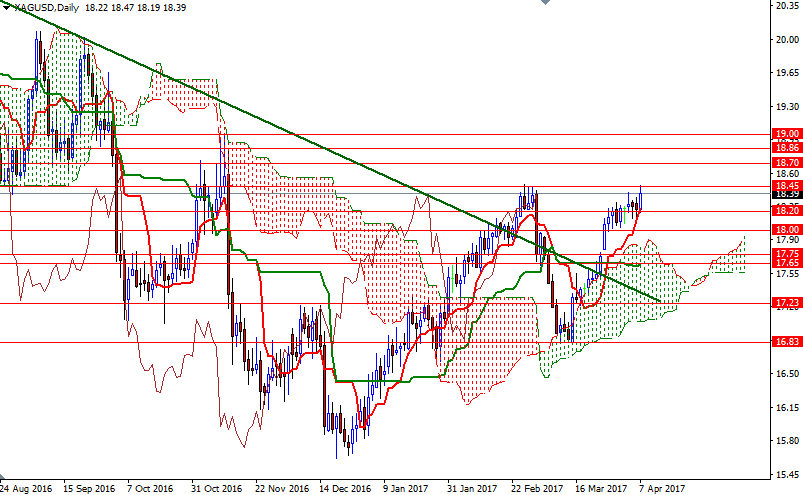Select the red 18.86 price level label
The width and height of the screenshot is (803, 495).
click(x=787, y=148)
